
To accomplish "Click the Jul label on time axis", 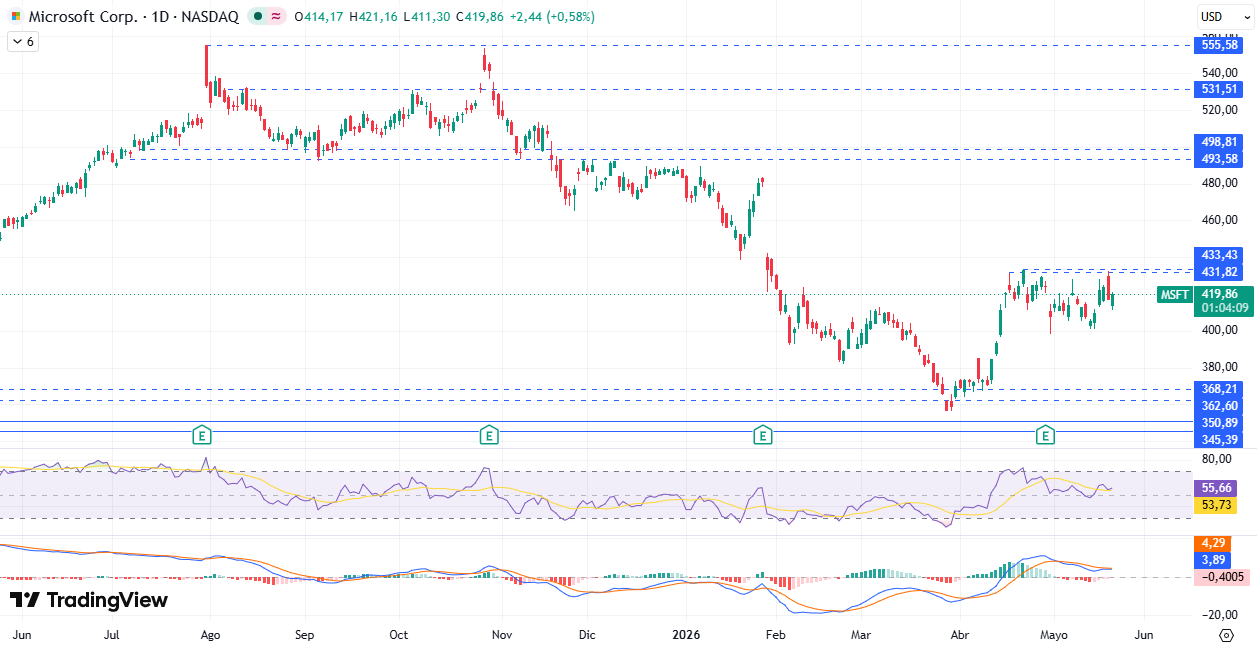I will [112, 634].
